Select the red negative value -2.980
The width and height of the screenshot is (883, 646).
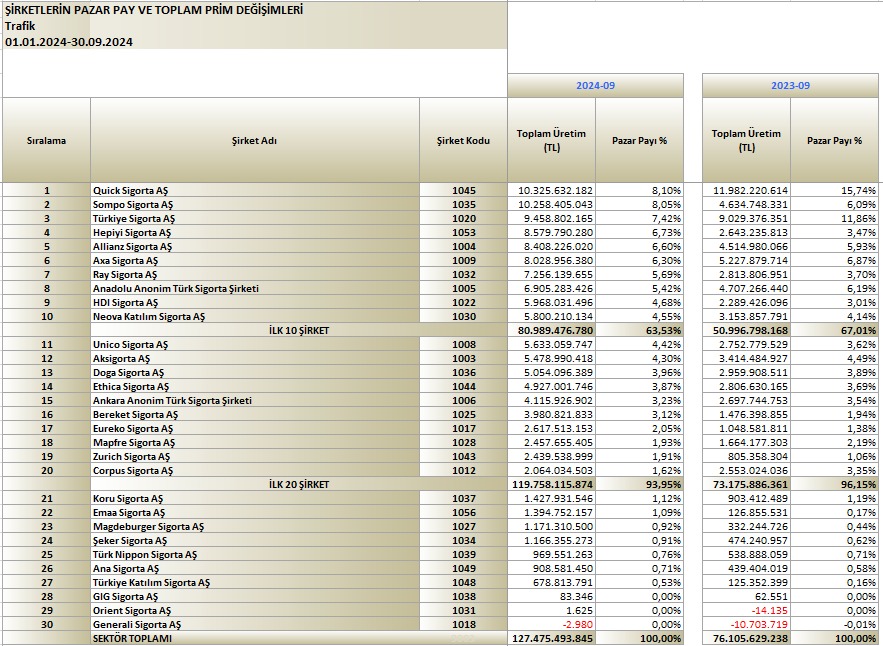[552, 625]
